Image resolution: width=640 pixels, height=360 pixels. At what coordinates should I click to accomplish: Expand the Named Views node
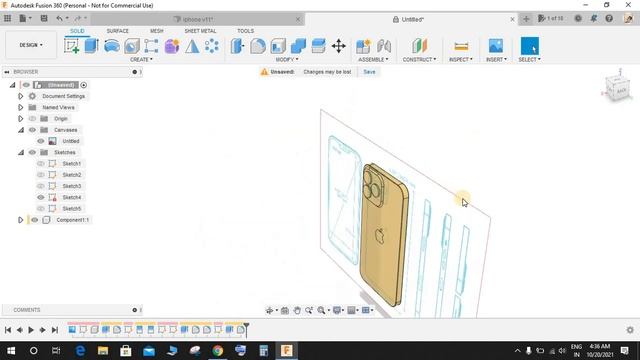(20, 107)
